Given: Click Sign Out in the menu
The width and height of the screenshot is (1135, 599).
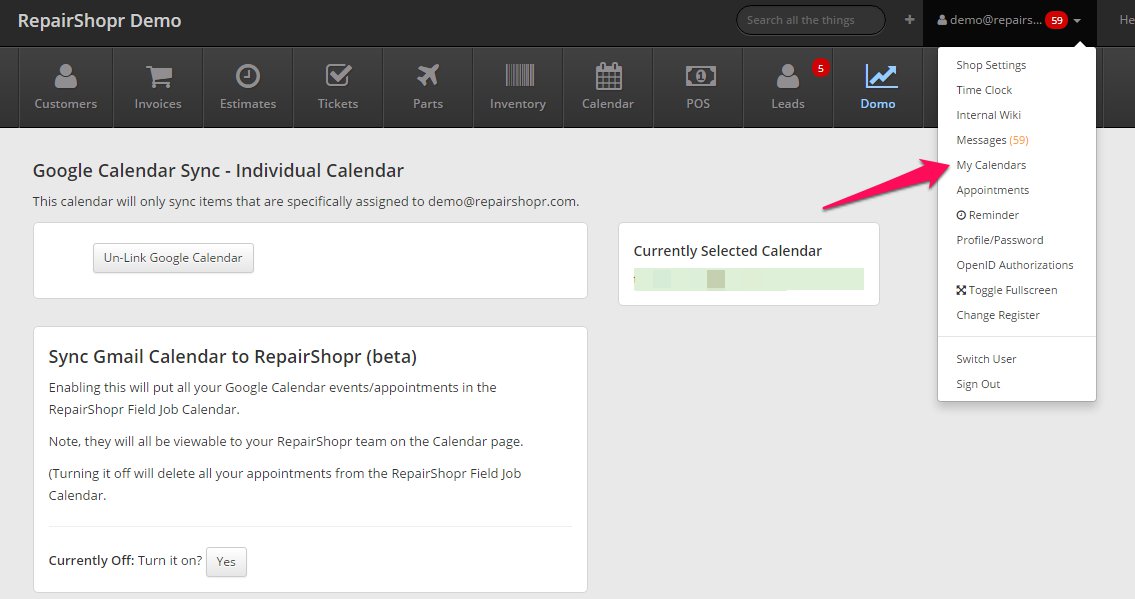Looking at the screenshot, I should [978, 384].
